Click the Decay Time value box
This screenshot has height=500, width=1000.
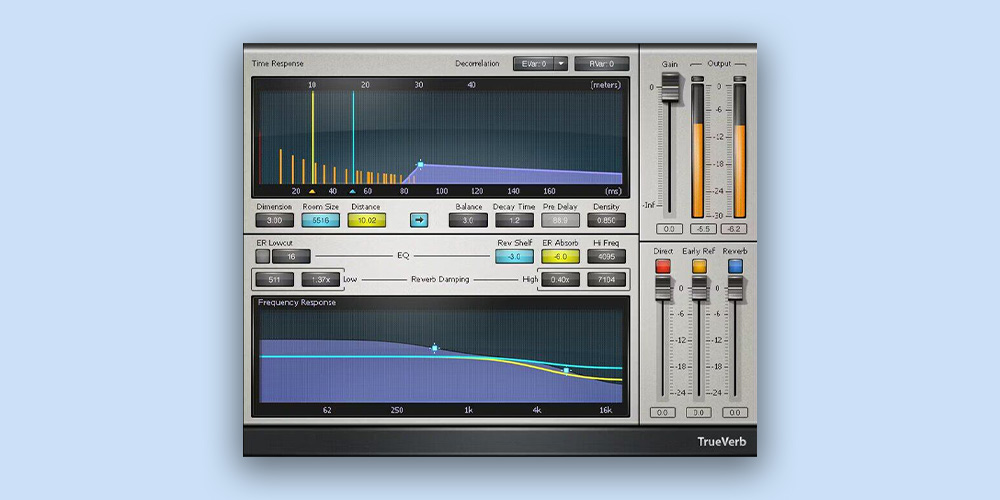pyautogui.click(x=514, y=221)
